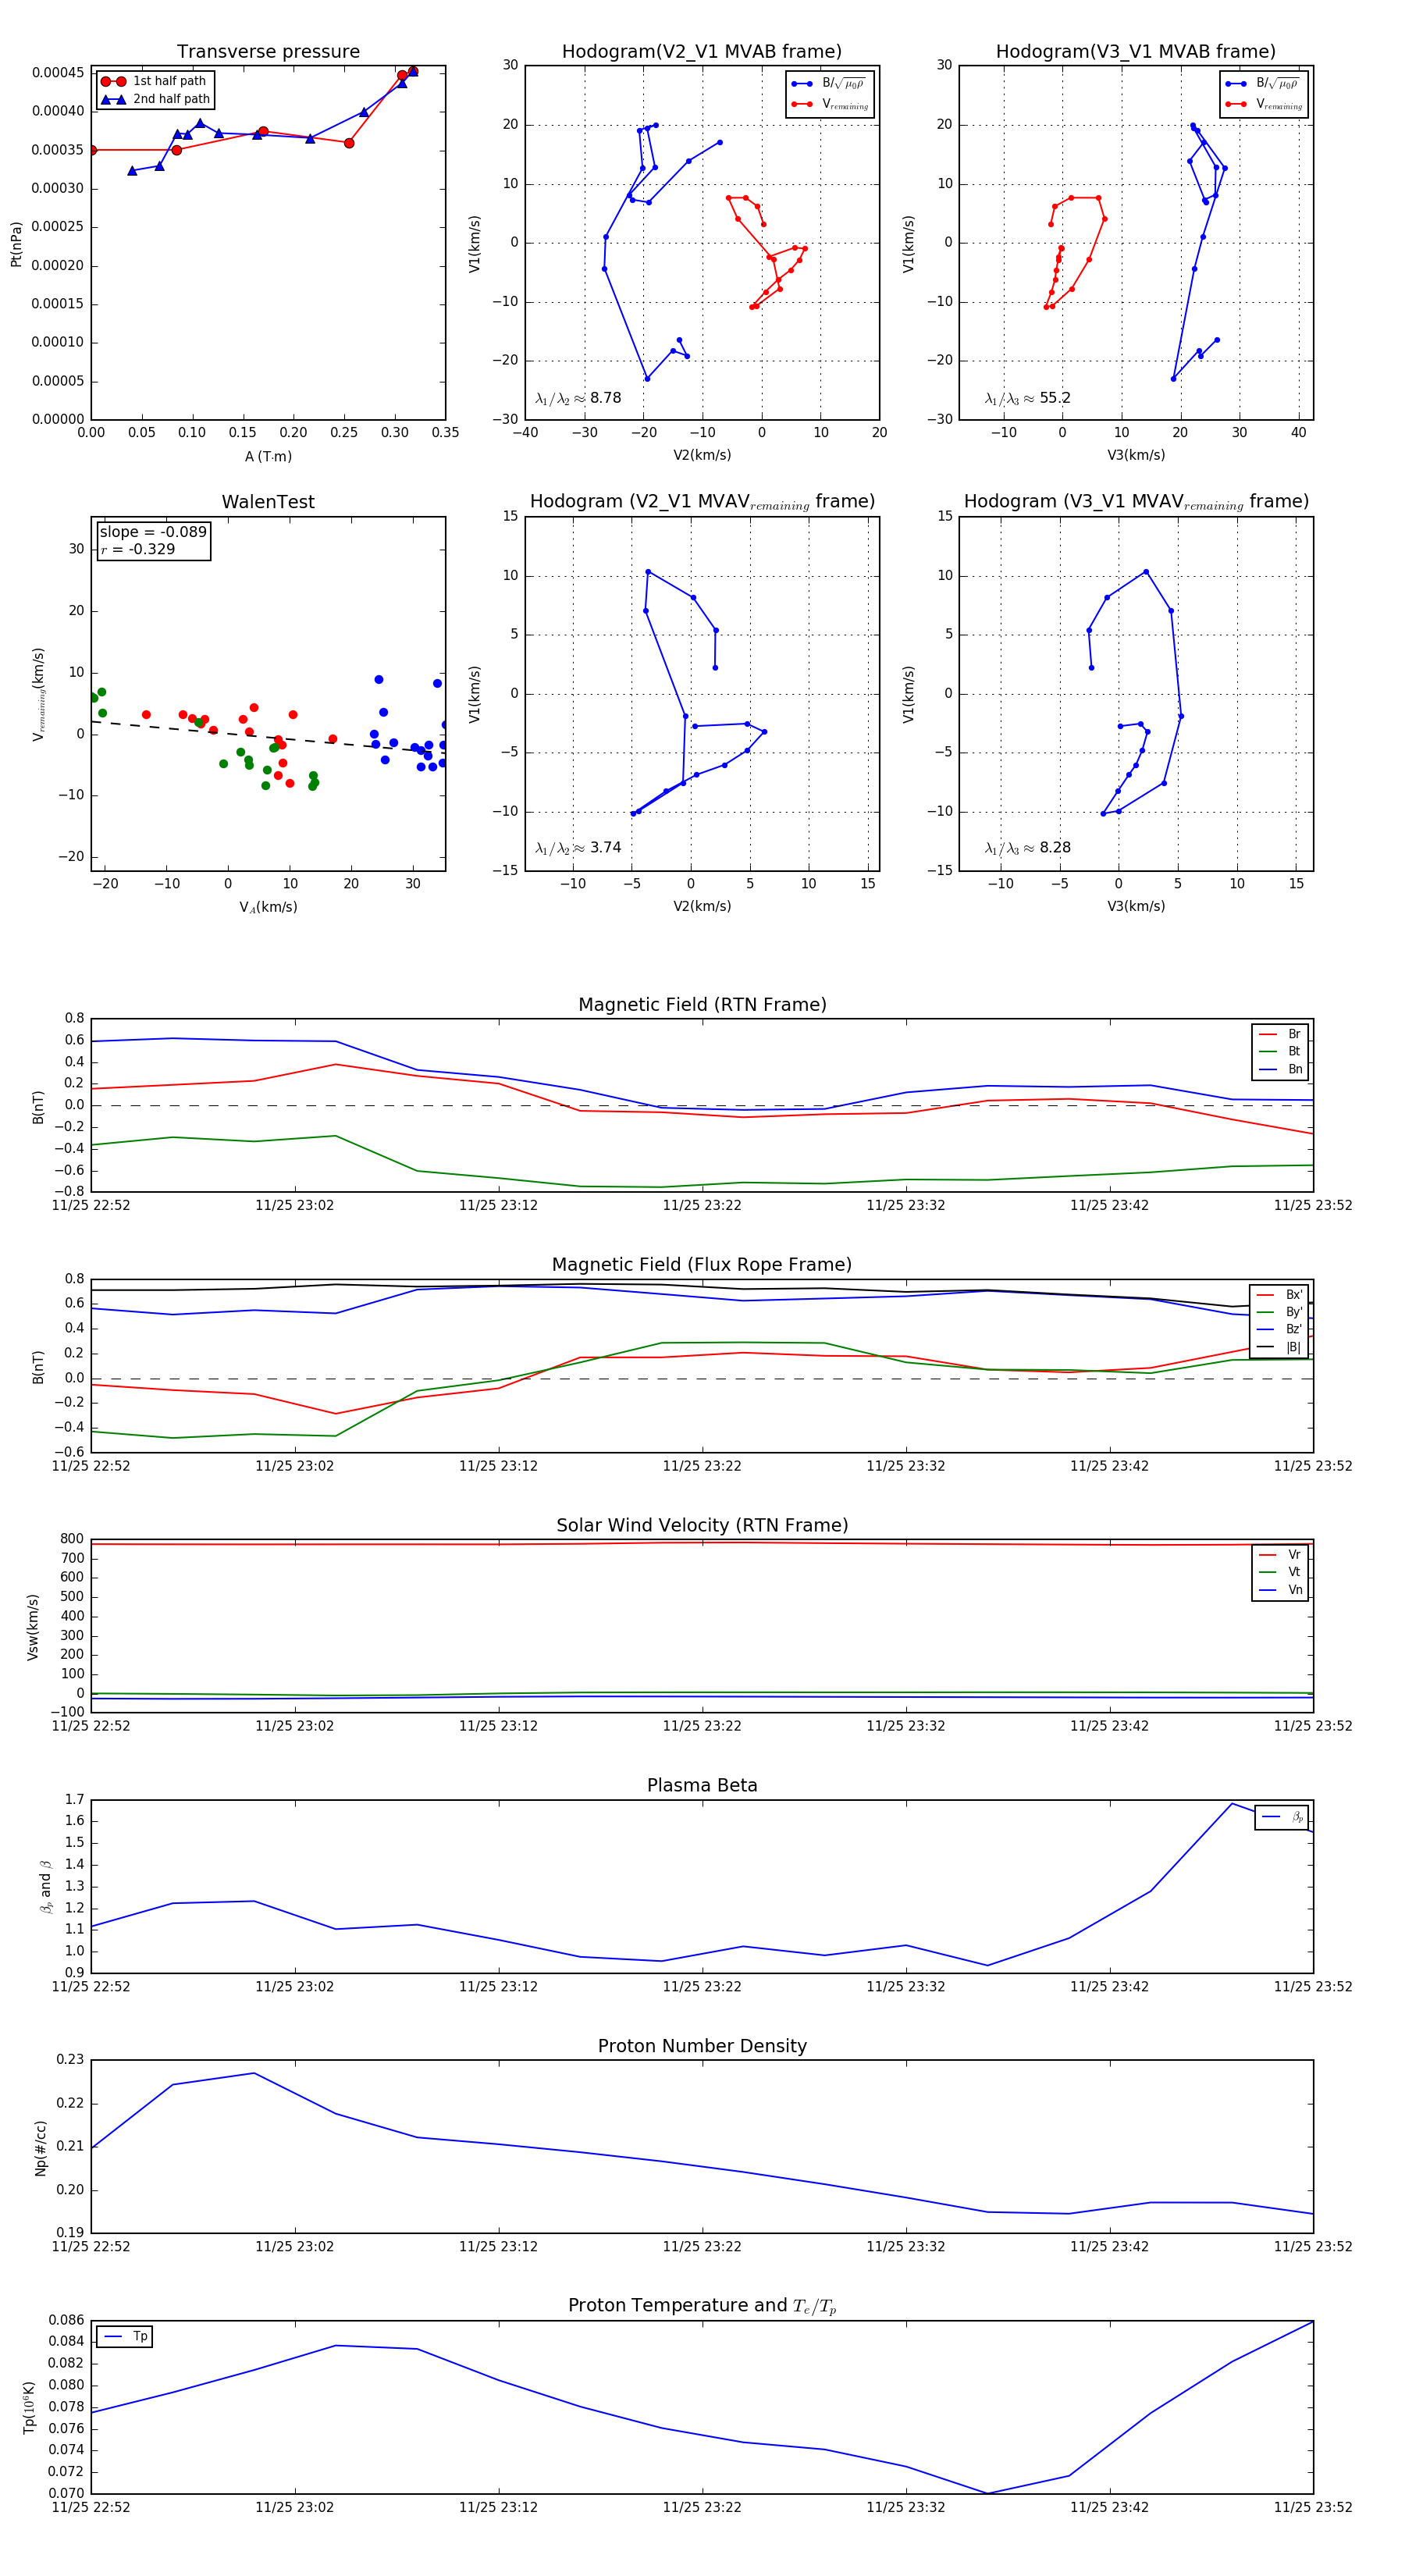Viewport: 1405px width, 2576px height.
Task: Click the eigenvalue ratio 3.74 label
Action: (578, 848)
